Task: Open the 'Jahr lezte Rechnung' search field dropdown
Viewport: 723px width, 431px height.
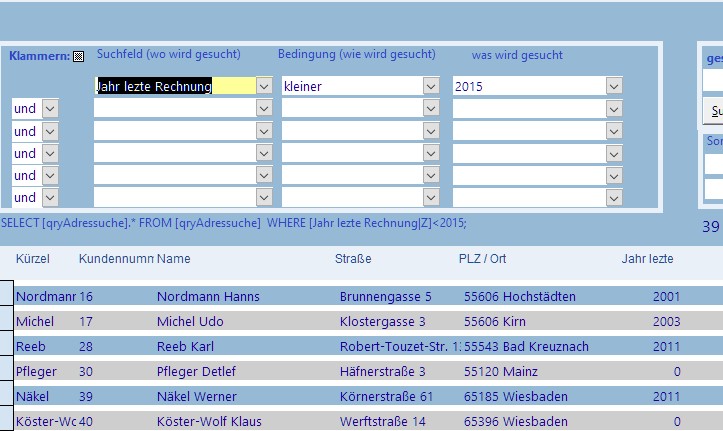Action: coord(264,87)
